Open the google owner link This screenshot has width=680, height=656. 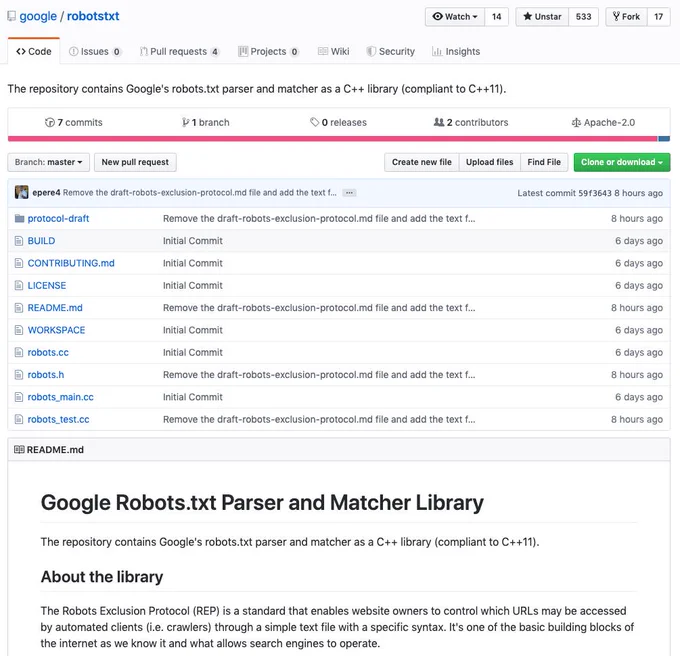click(x=38, y=16)
